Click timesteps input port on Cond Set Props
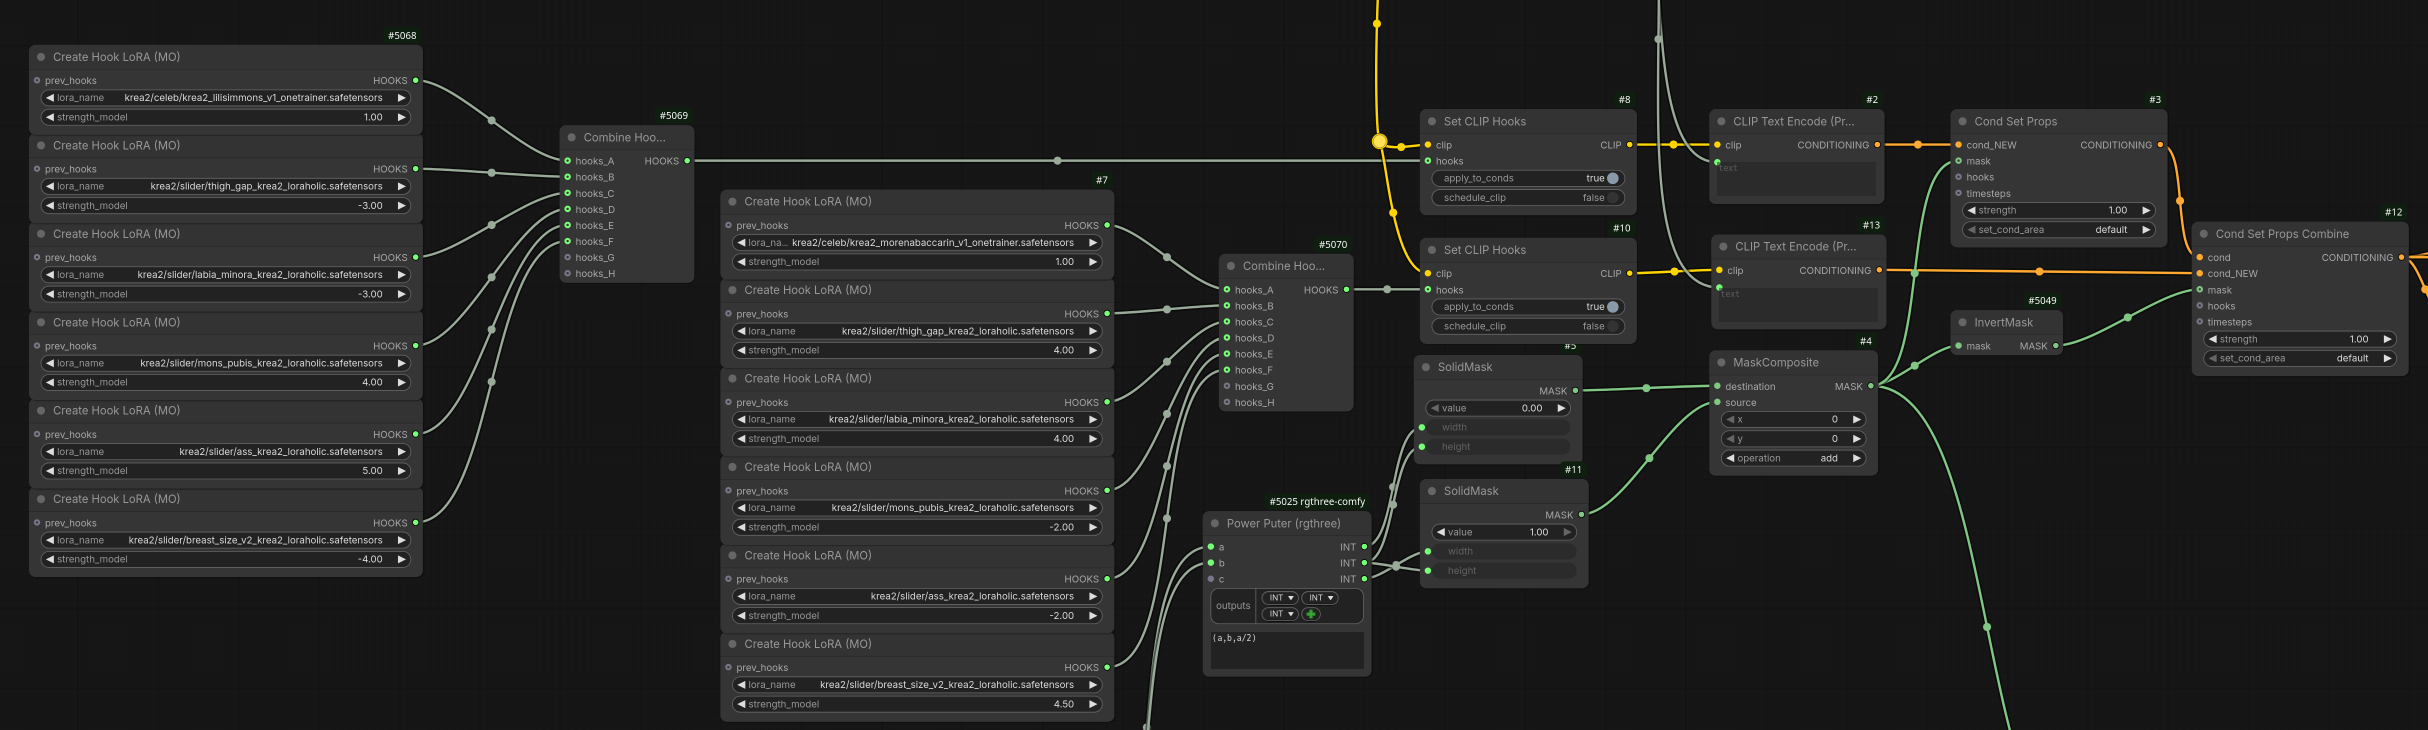 pyautogui.click(x=1959, y=193)
